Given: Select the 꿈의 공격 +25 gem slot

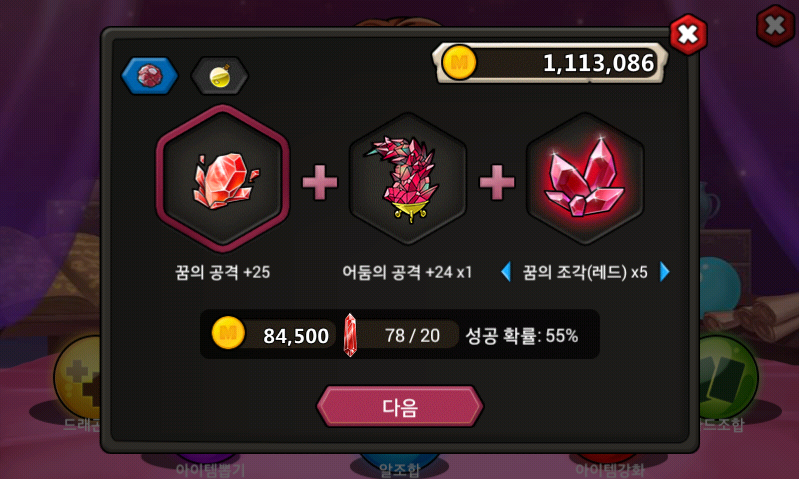Looking at the screenshot, I should click(223, 178).
